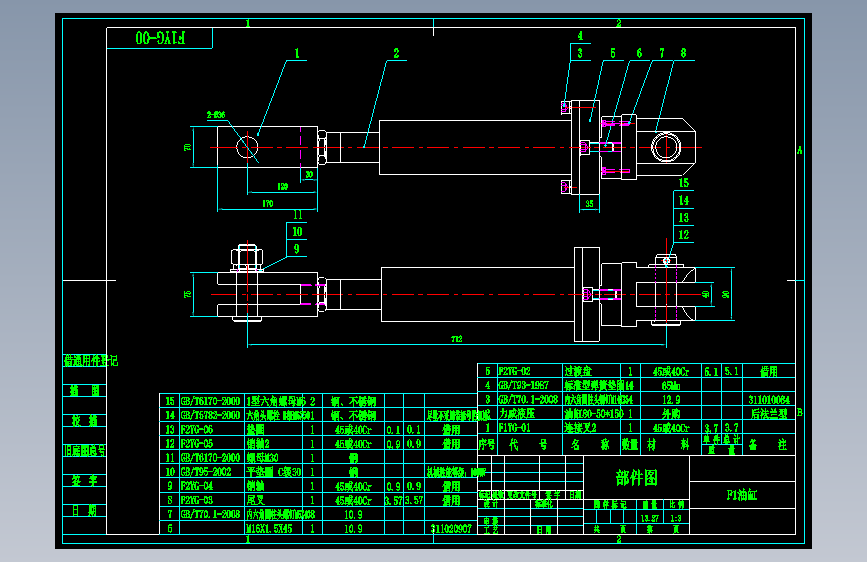The height and width of the screenshot is (562, 867).
Task: Click the 描图 label in left margin
Action: click(x=85, y=391)
